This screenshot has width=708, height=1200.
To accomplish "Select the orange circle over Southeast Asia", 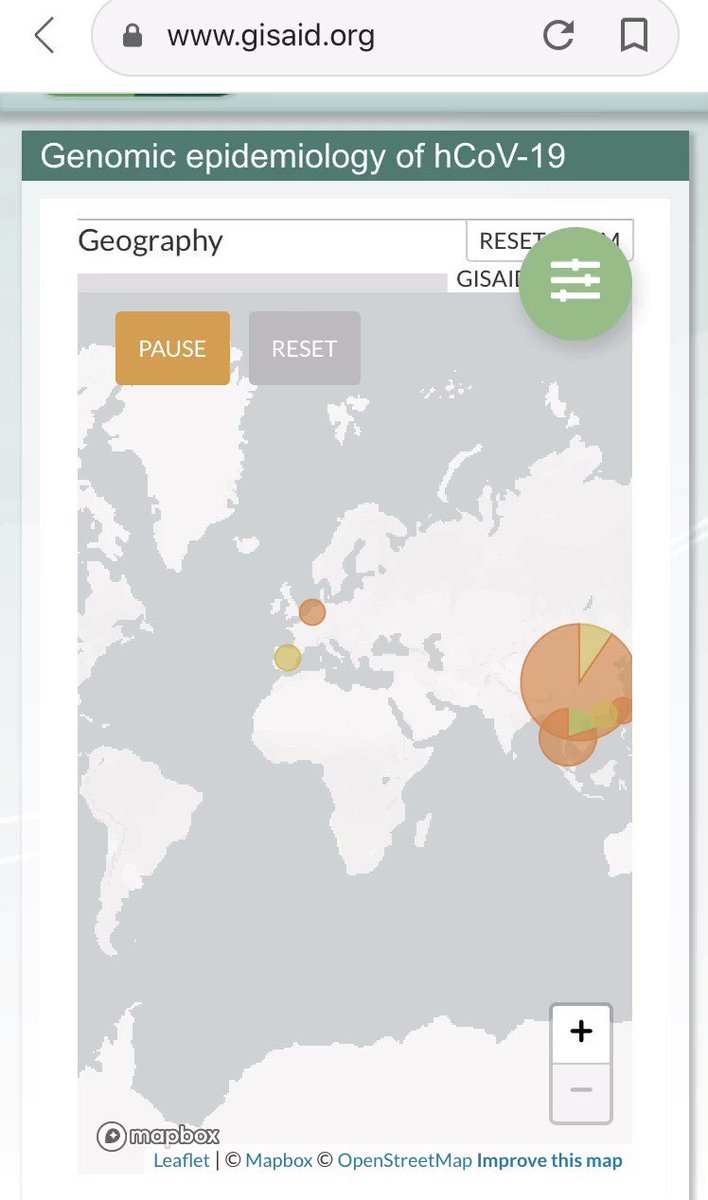I will pyautogui.click(x=568, y=737).
